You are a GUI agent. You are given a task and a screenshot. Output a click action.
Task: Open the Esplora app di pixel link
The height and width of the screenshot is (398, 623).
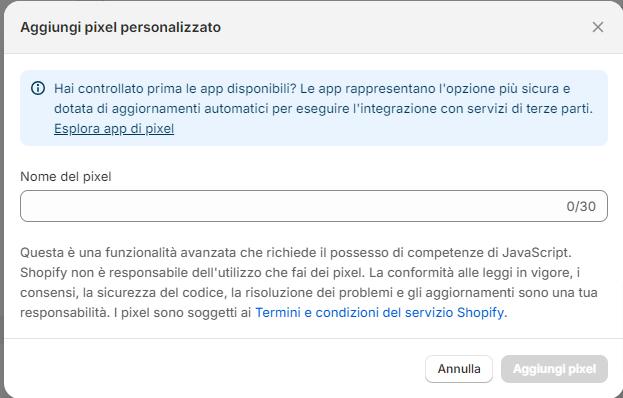114,129
